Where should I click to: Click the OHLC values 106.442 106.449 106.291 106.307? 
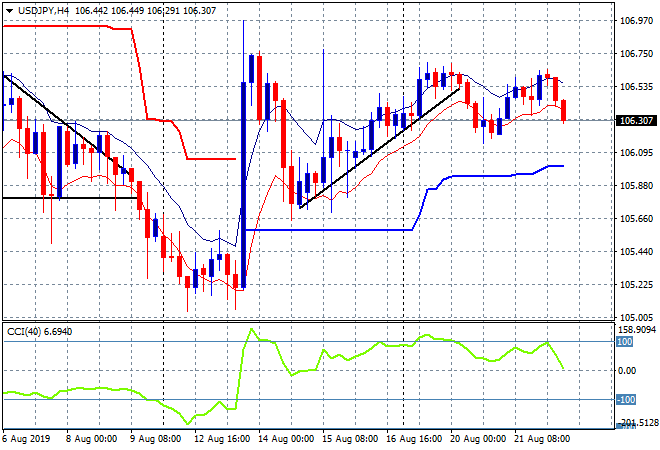pos(145,11)
